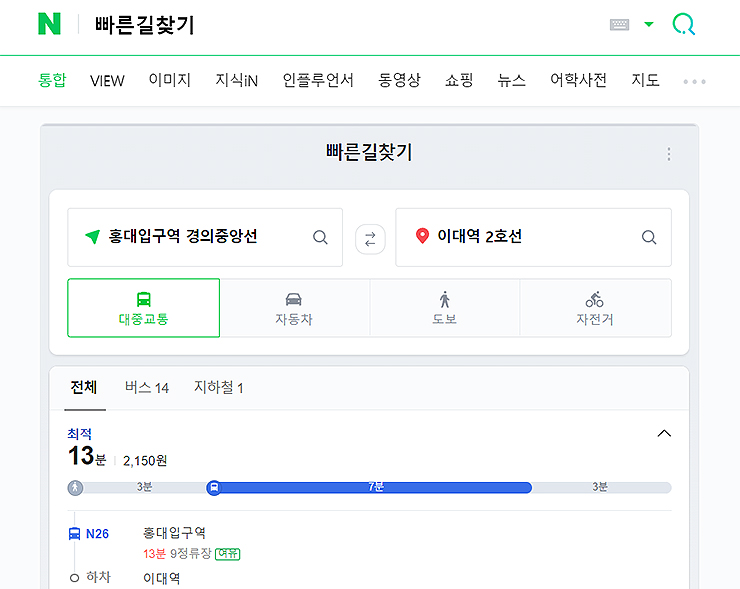Switch to the 동영상 tab
The image size is (740, 589).
(x=399, y=80)
